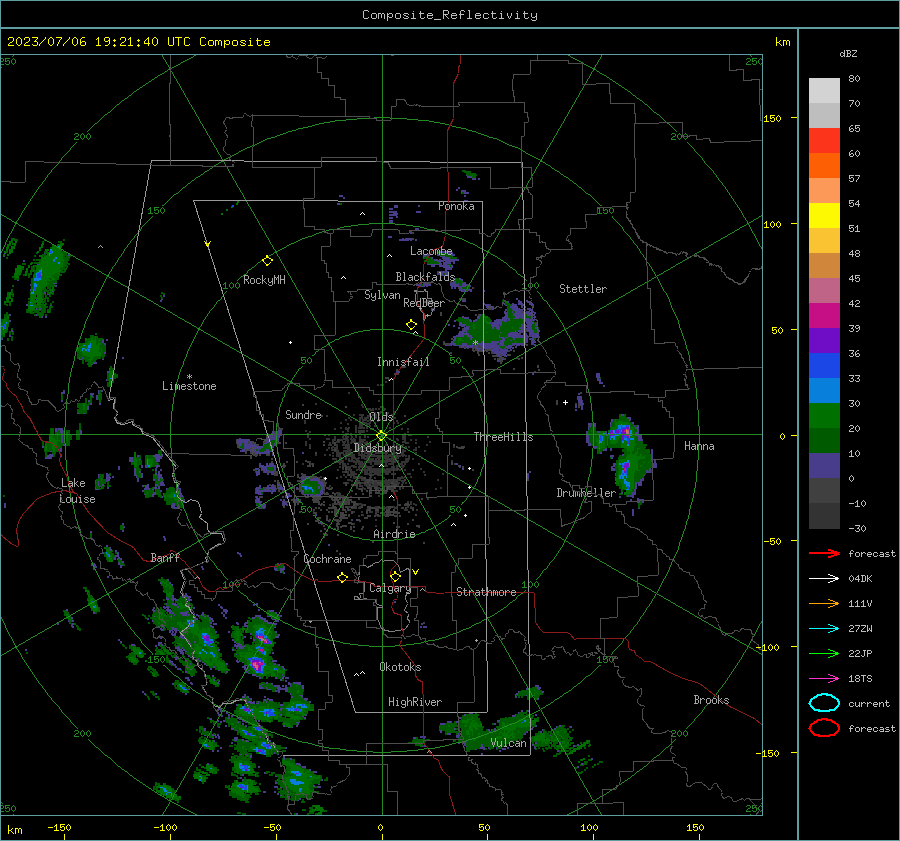
Task: Click the magenta 18TS arrow in legend
Action: [824, 679]
